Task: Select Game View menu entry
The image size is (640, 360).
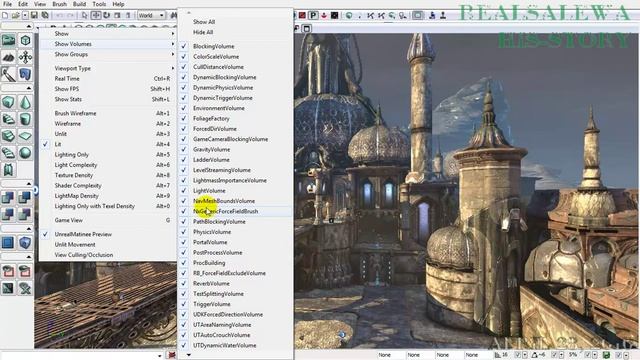Action: [108, 220]
